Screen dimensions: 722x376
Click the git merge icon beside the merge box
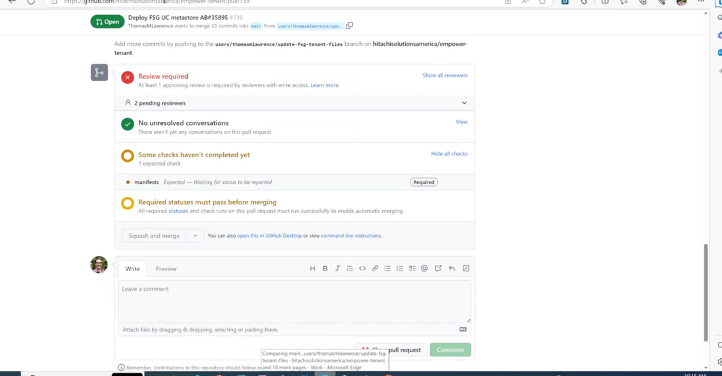pyautogui.click(x=99, y=72)
